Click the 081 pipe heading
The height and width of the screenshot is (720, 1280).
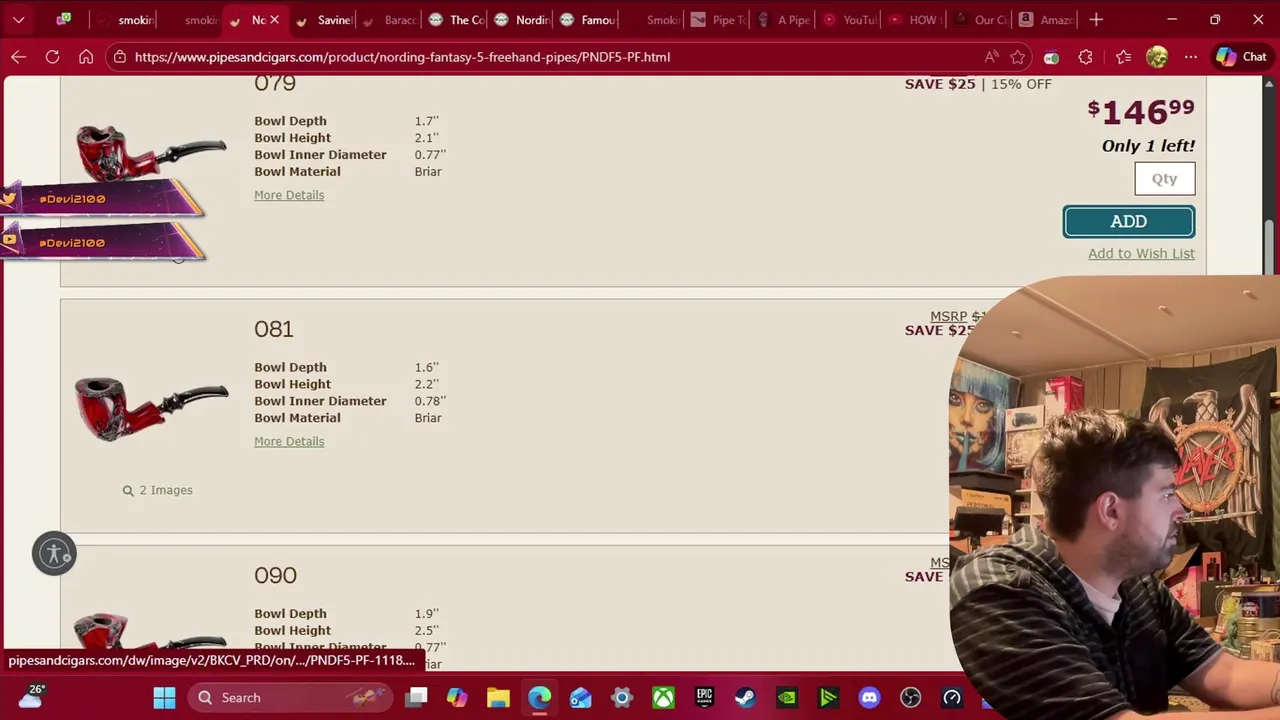[273, 329]
